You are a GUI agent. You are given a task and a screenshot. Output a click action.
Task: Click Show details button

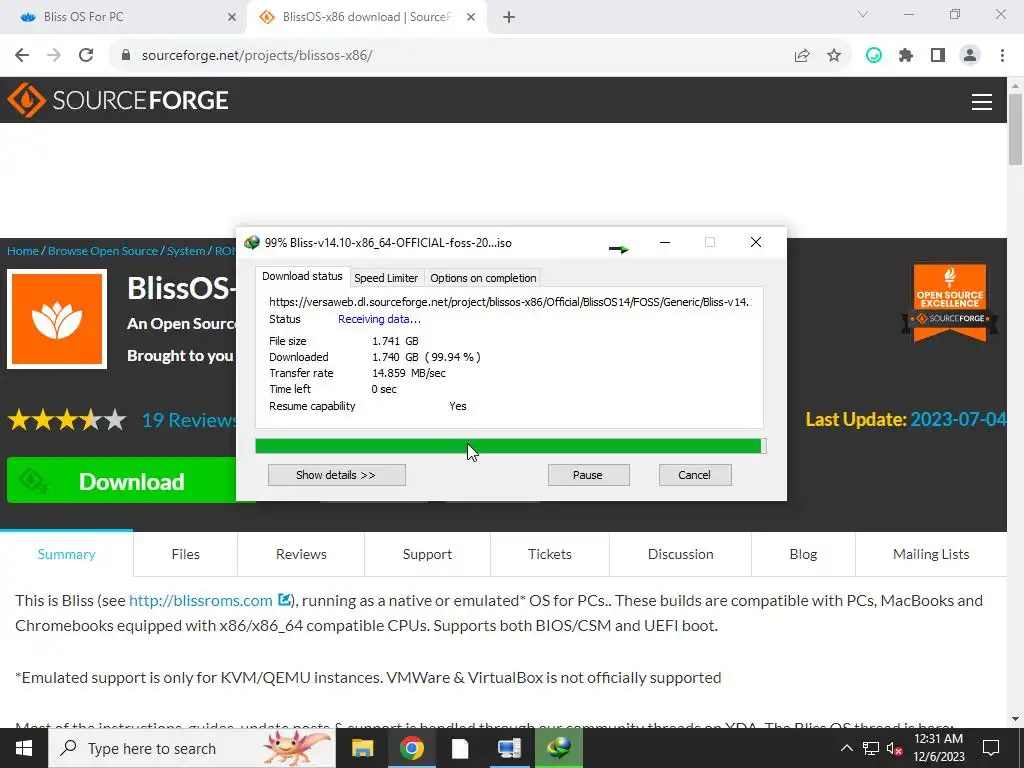[x=336, y=475]
